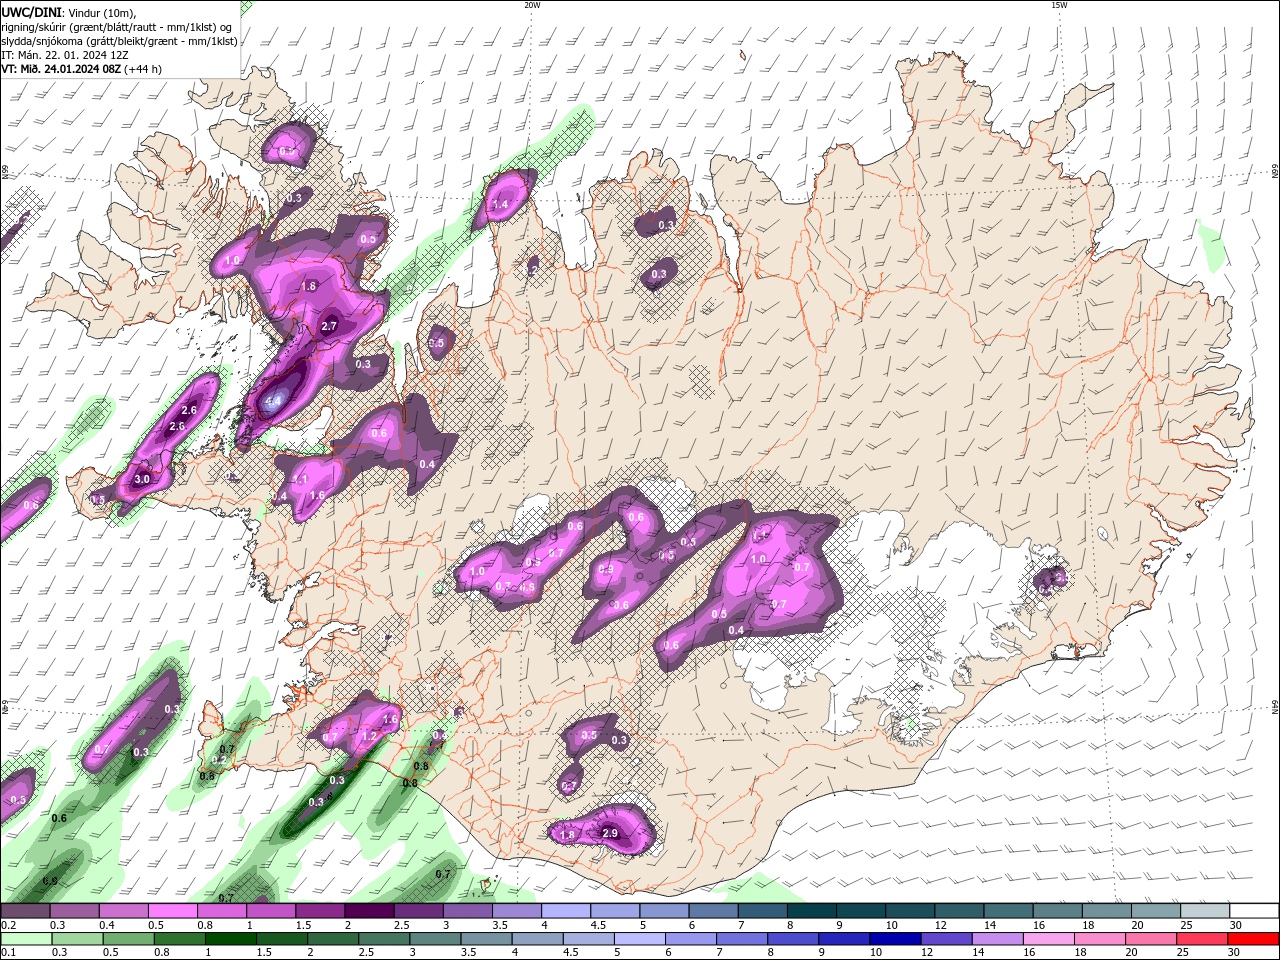Click the '20W' longitude label

click(x=532, y=5)
